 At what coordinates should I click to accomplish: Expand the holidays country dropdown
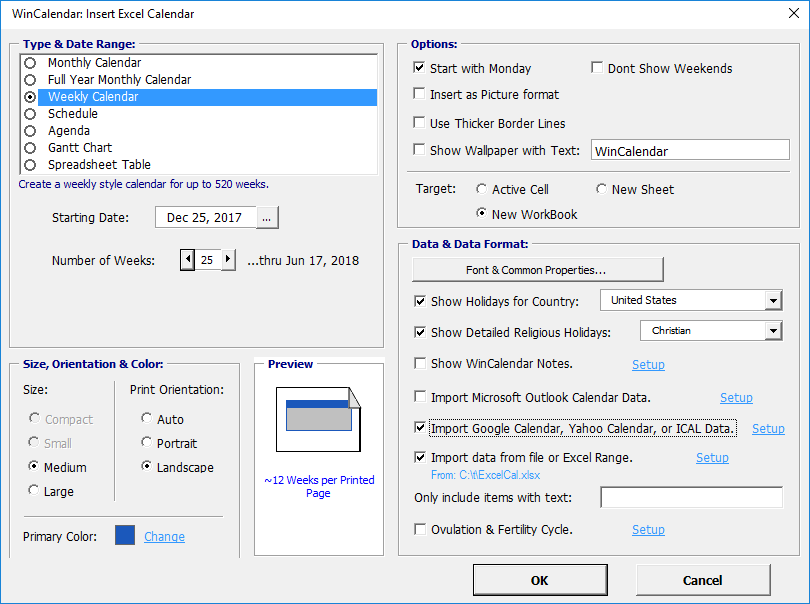[772, 301]
